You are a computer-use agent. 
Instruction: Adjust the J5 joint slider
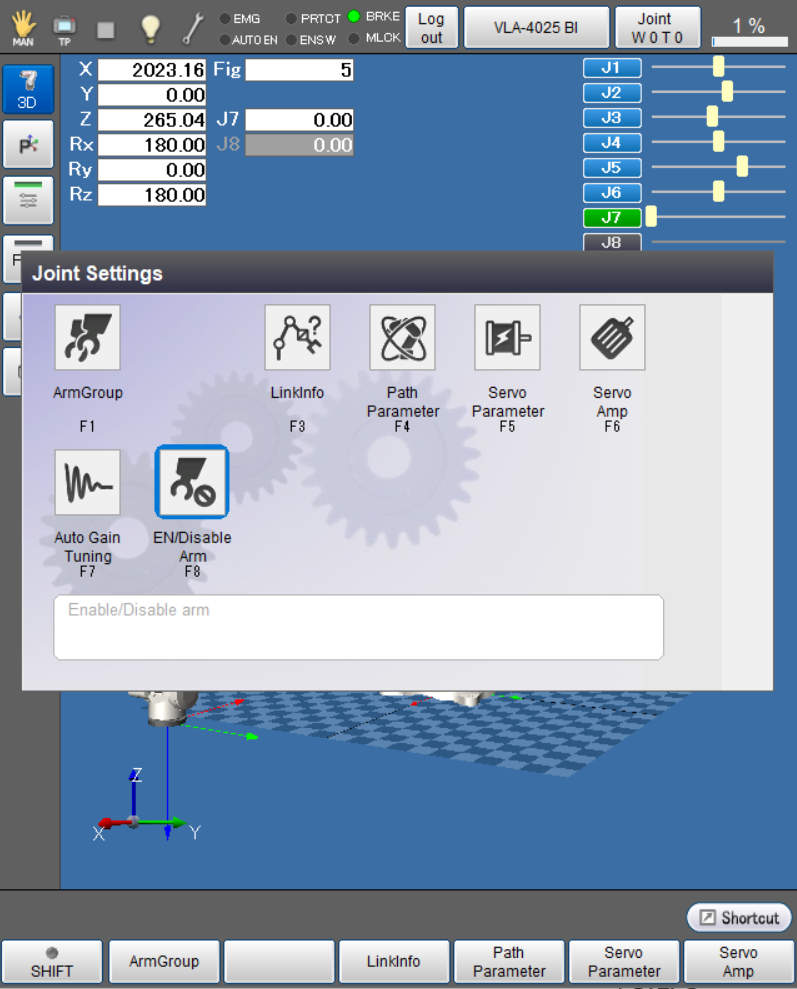coord(742,167)
